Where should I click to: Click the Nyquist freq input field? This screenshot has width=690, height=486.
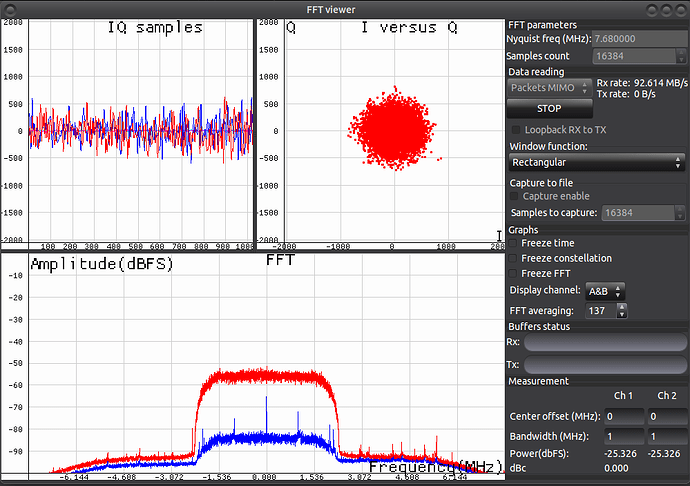coord(639,38)
